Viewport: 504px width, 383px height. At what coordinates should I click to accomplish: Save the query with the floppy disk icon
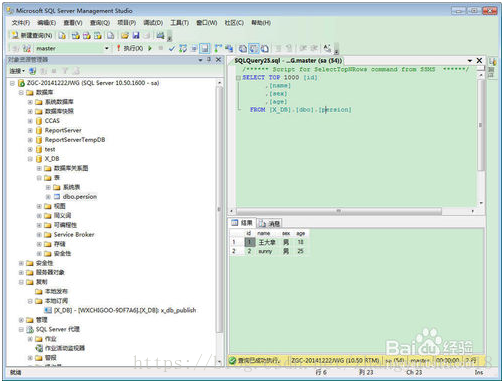point(136,35)
